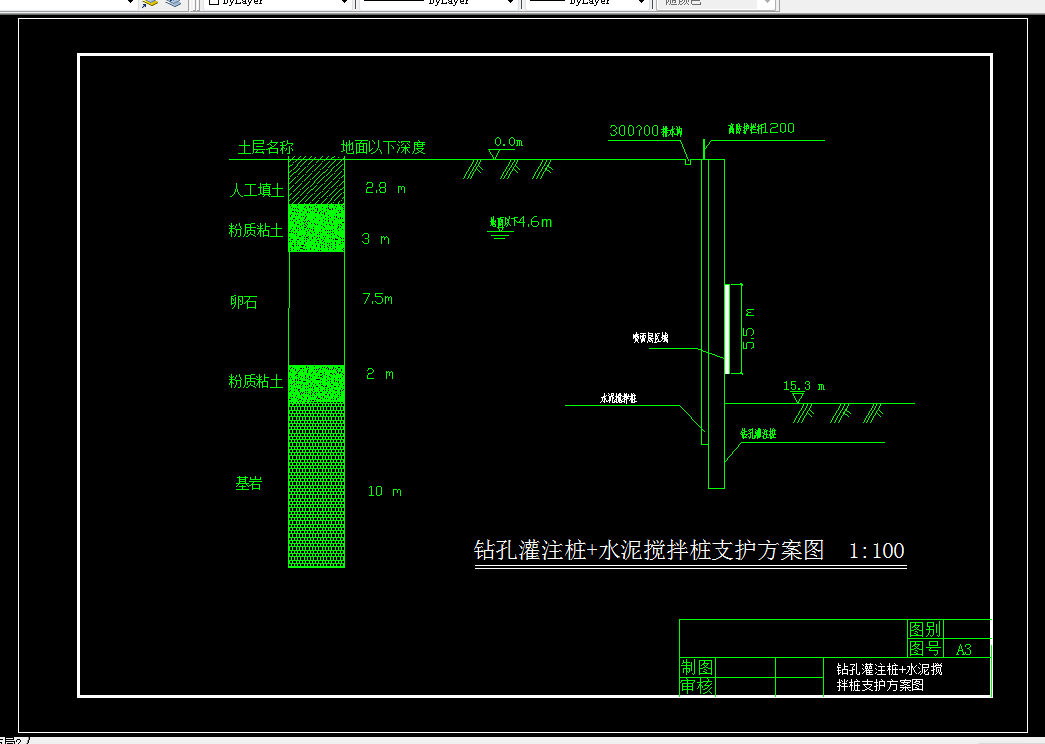Select the 1:100 scale text
Viewport: 1045px width, 744px height.
coord(876,551)
